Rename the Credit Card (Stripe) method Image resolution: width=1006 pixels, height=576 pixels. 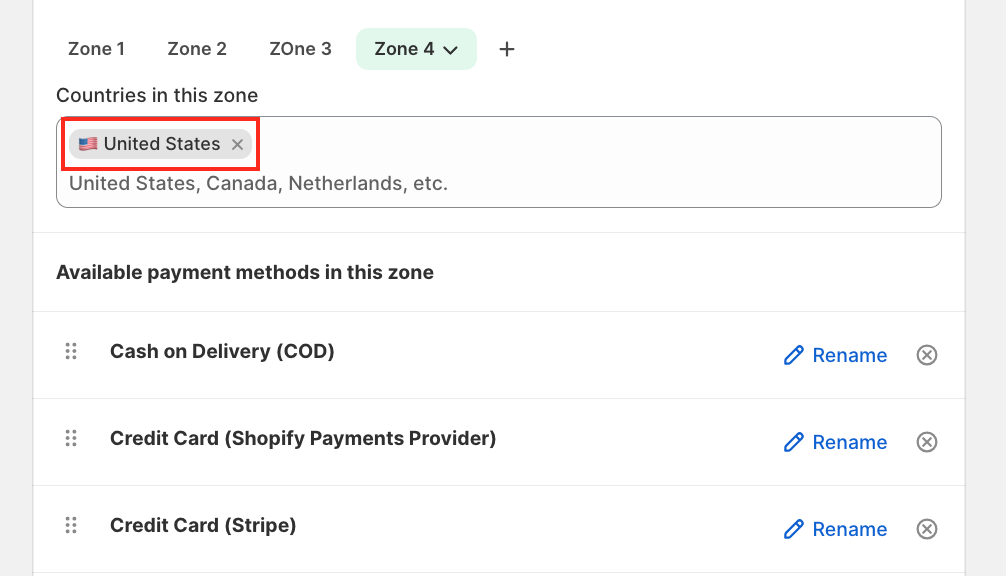tap(836, 529)
